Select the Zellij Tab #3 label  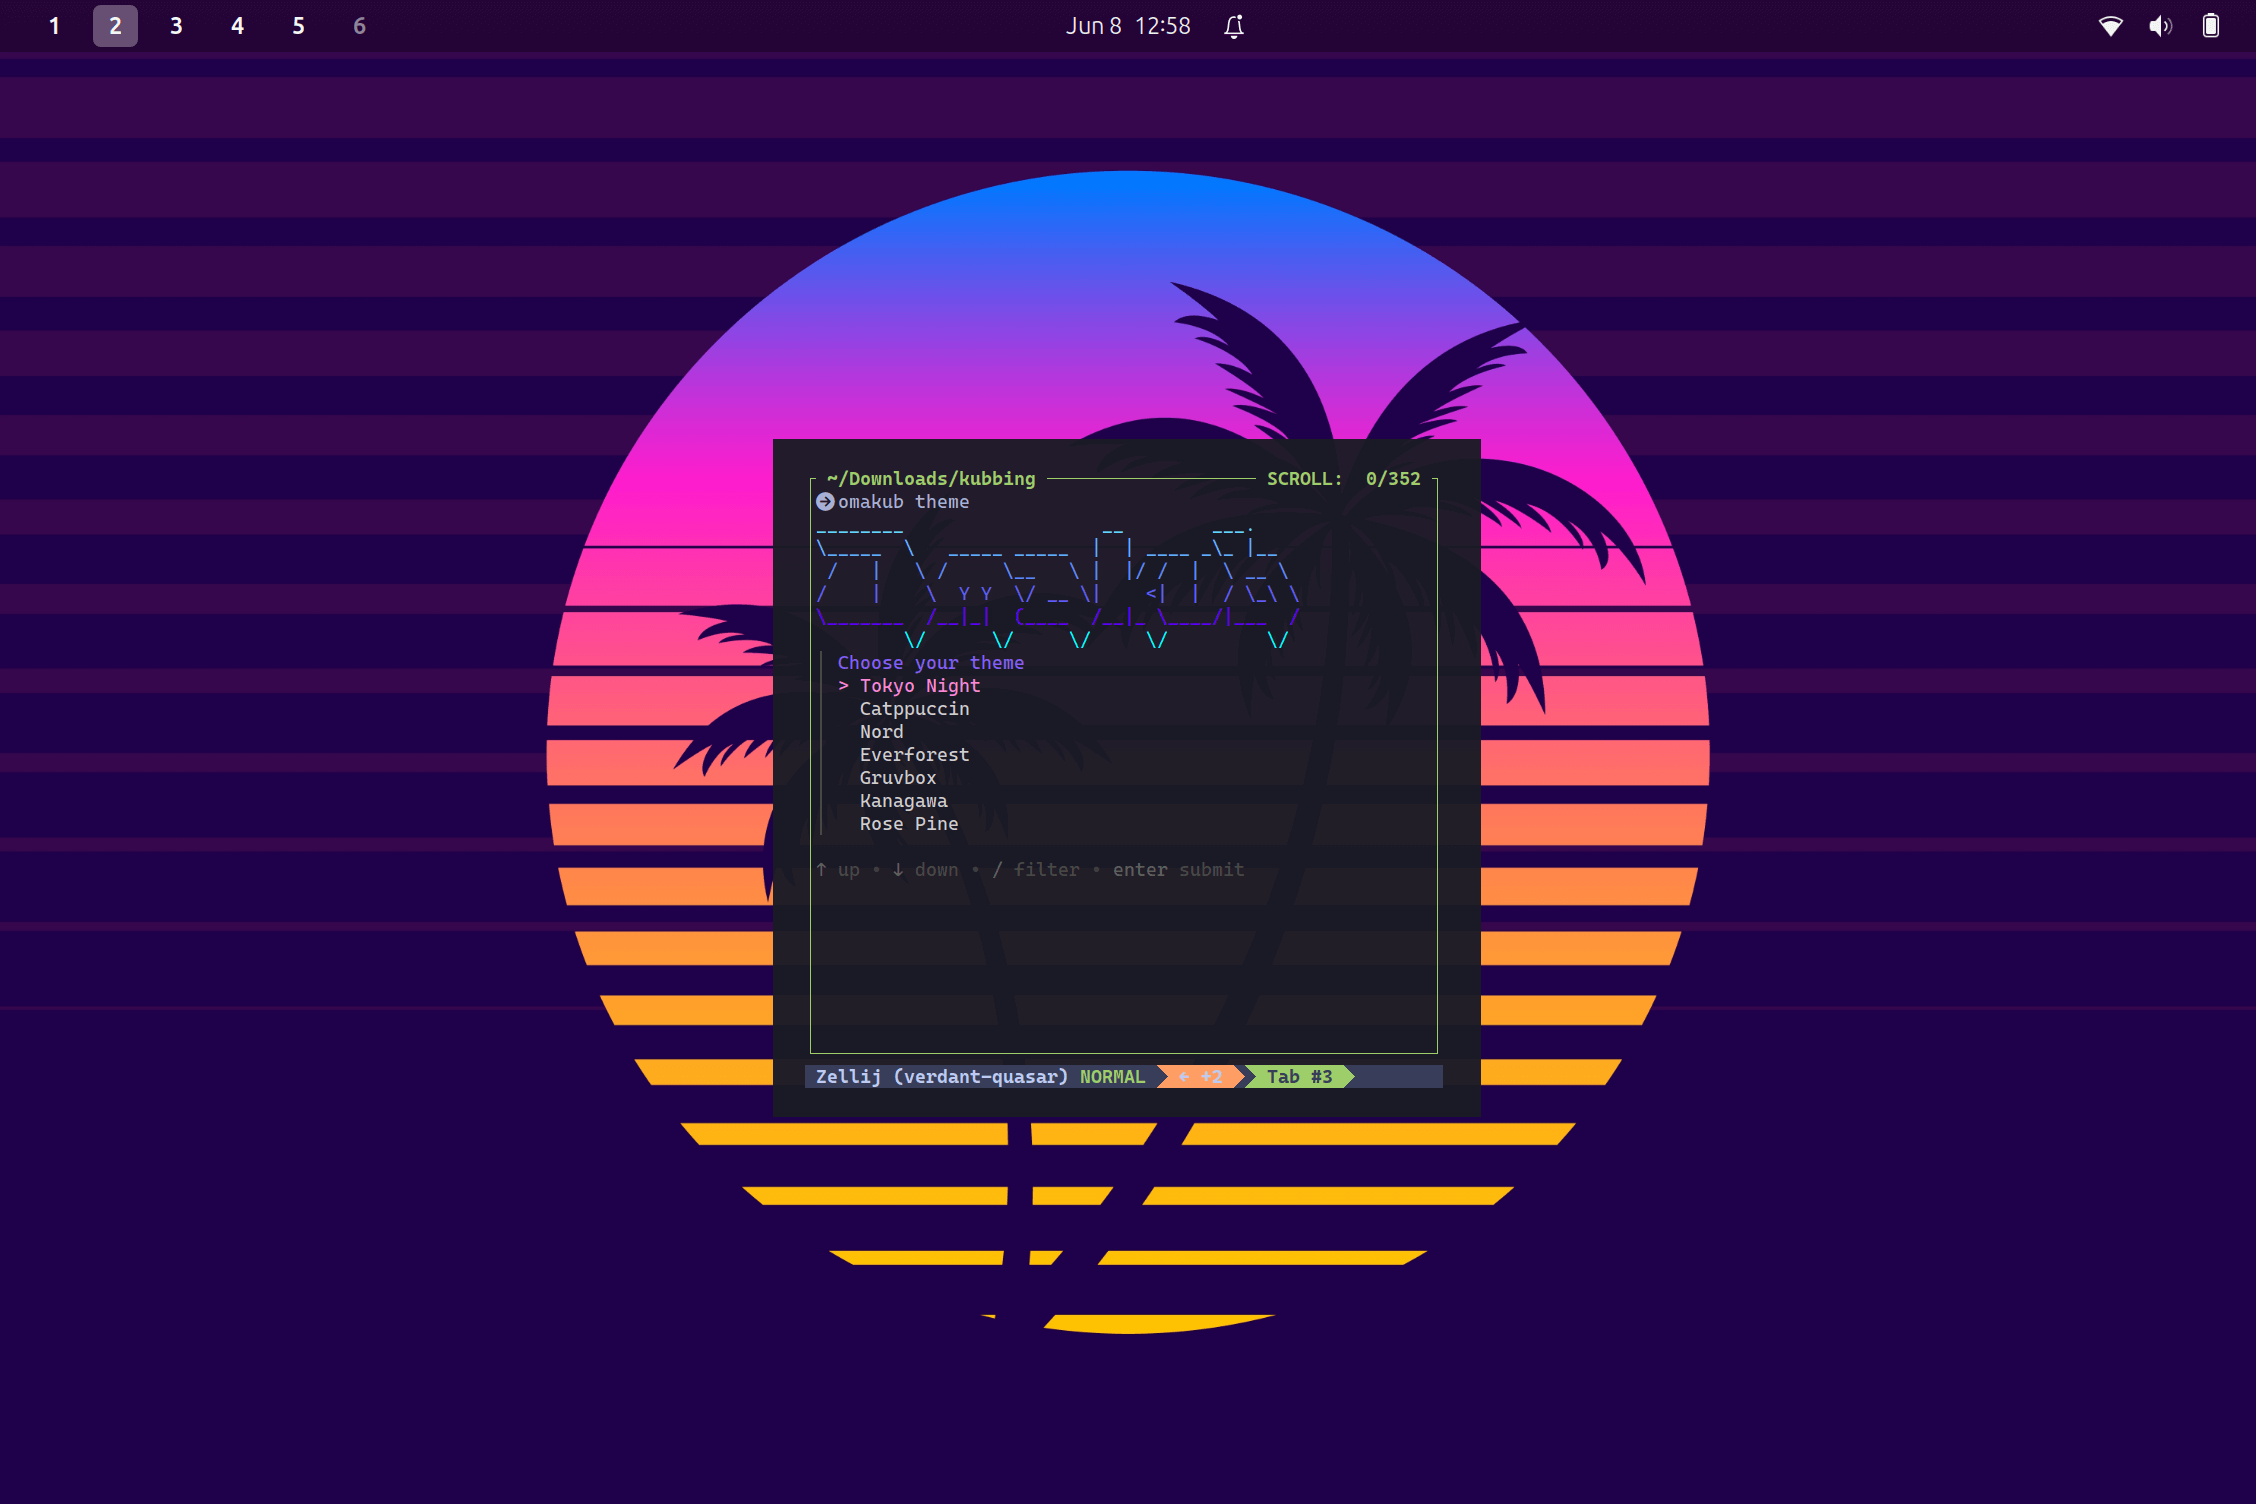pyautogui.click(x=1299, y=1077)
